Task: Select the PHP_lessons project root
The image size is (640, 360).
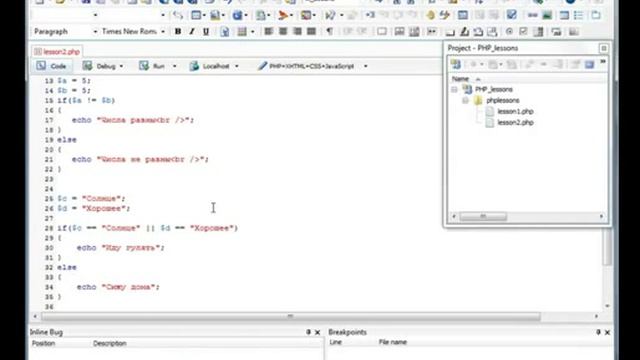Action: [x=493, y=89]
